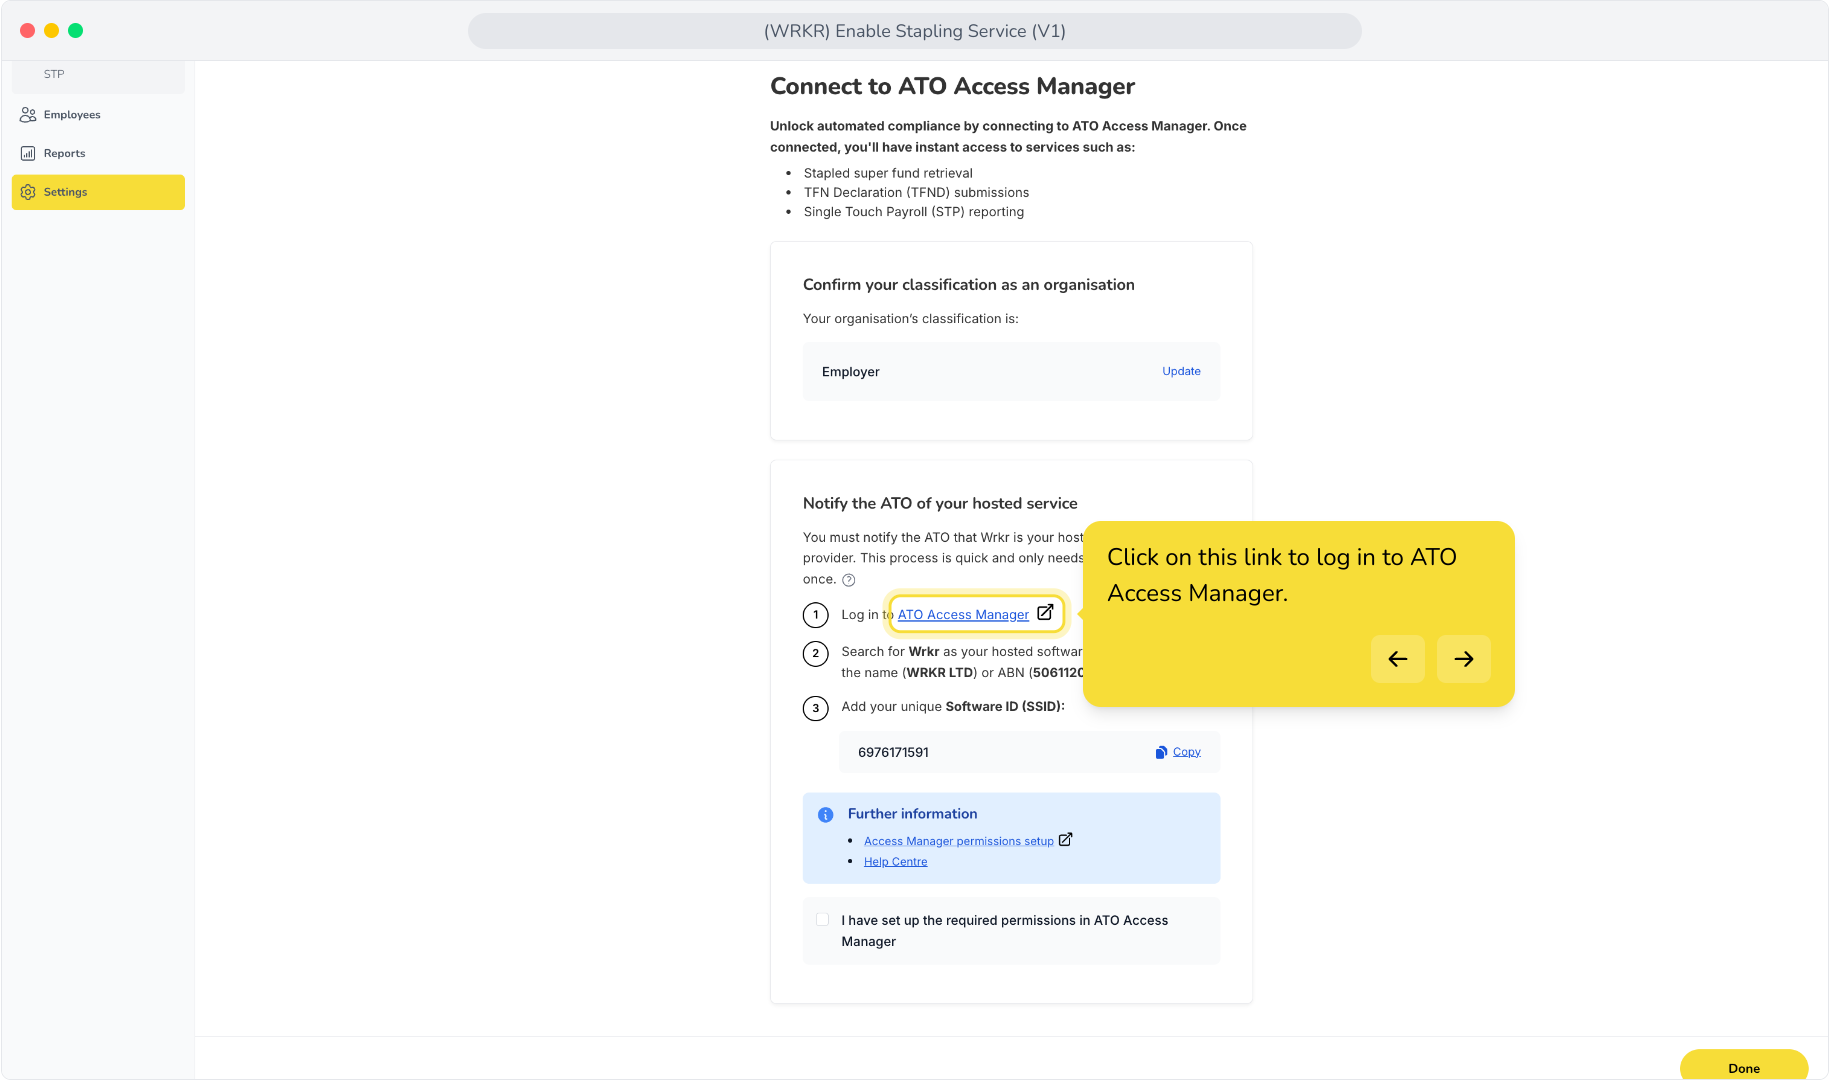Click the Settings gear icon
Viewport: 1830px width, 1080px height.
[x=28, y=192]
